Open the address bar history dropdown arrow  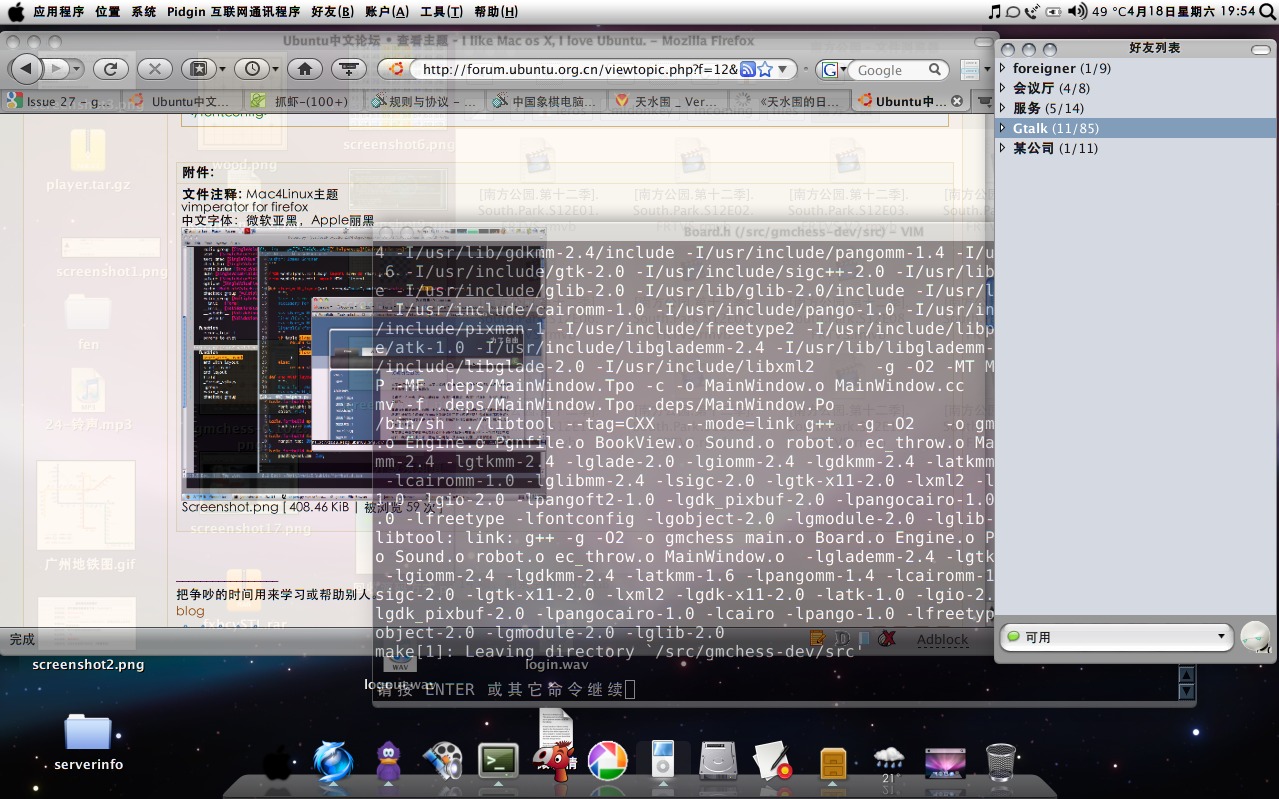(783, 69)
